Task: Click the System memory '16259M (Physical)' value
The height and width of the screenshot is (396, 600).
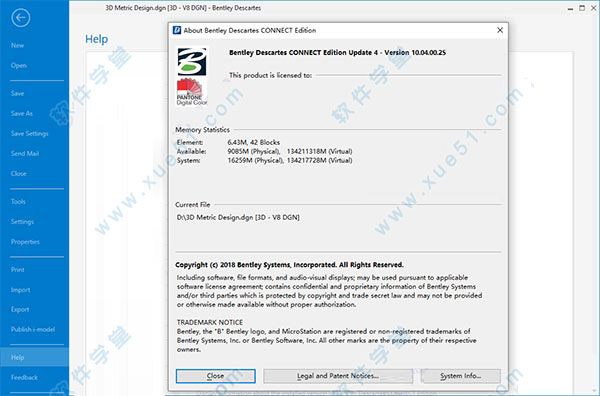Action: click(255, 160)
